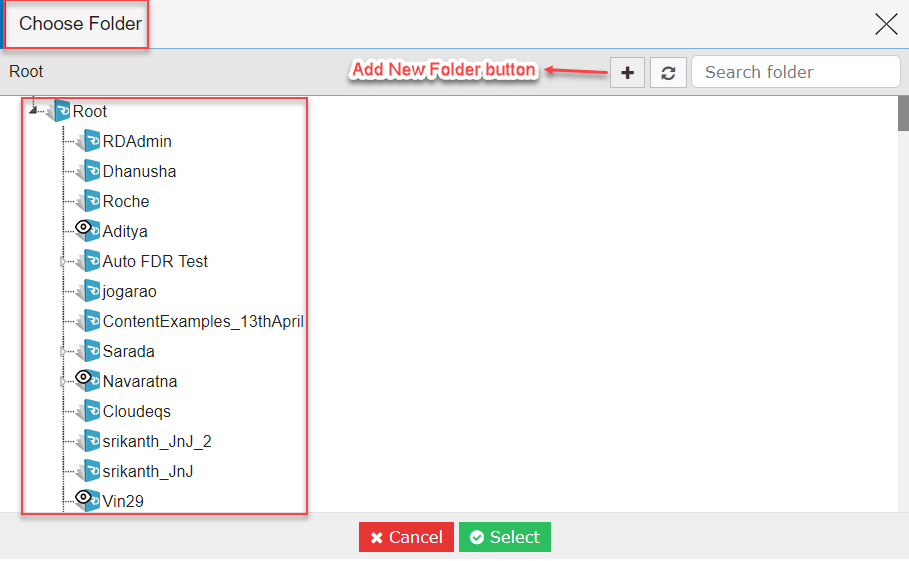Click the jogarao folder icon
Viewport: 909px width, 561px height.
pyautogui.click(x=89, y=291)
